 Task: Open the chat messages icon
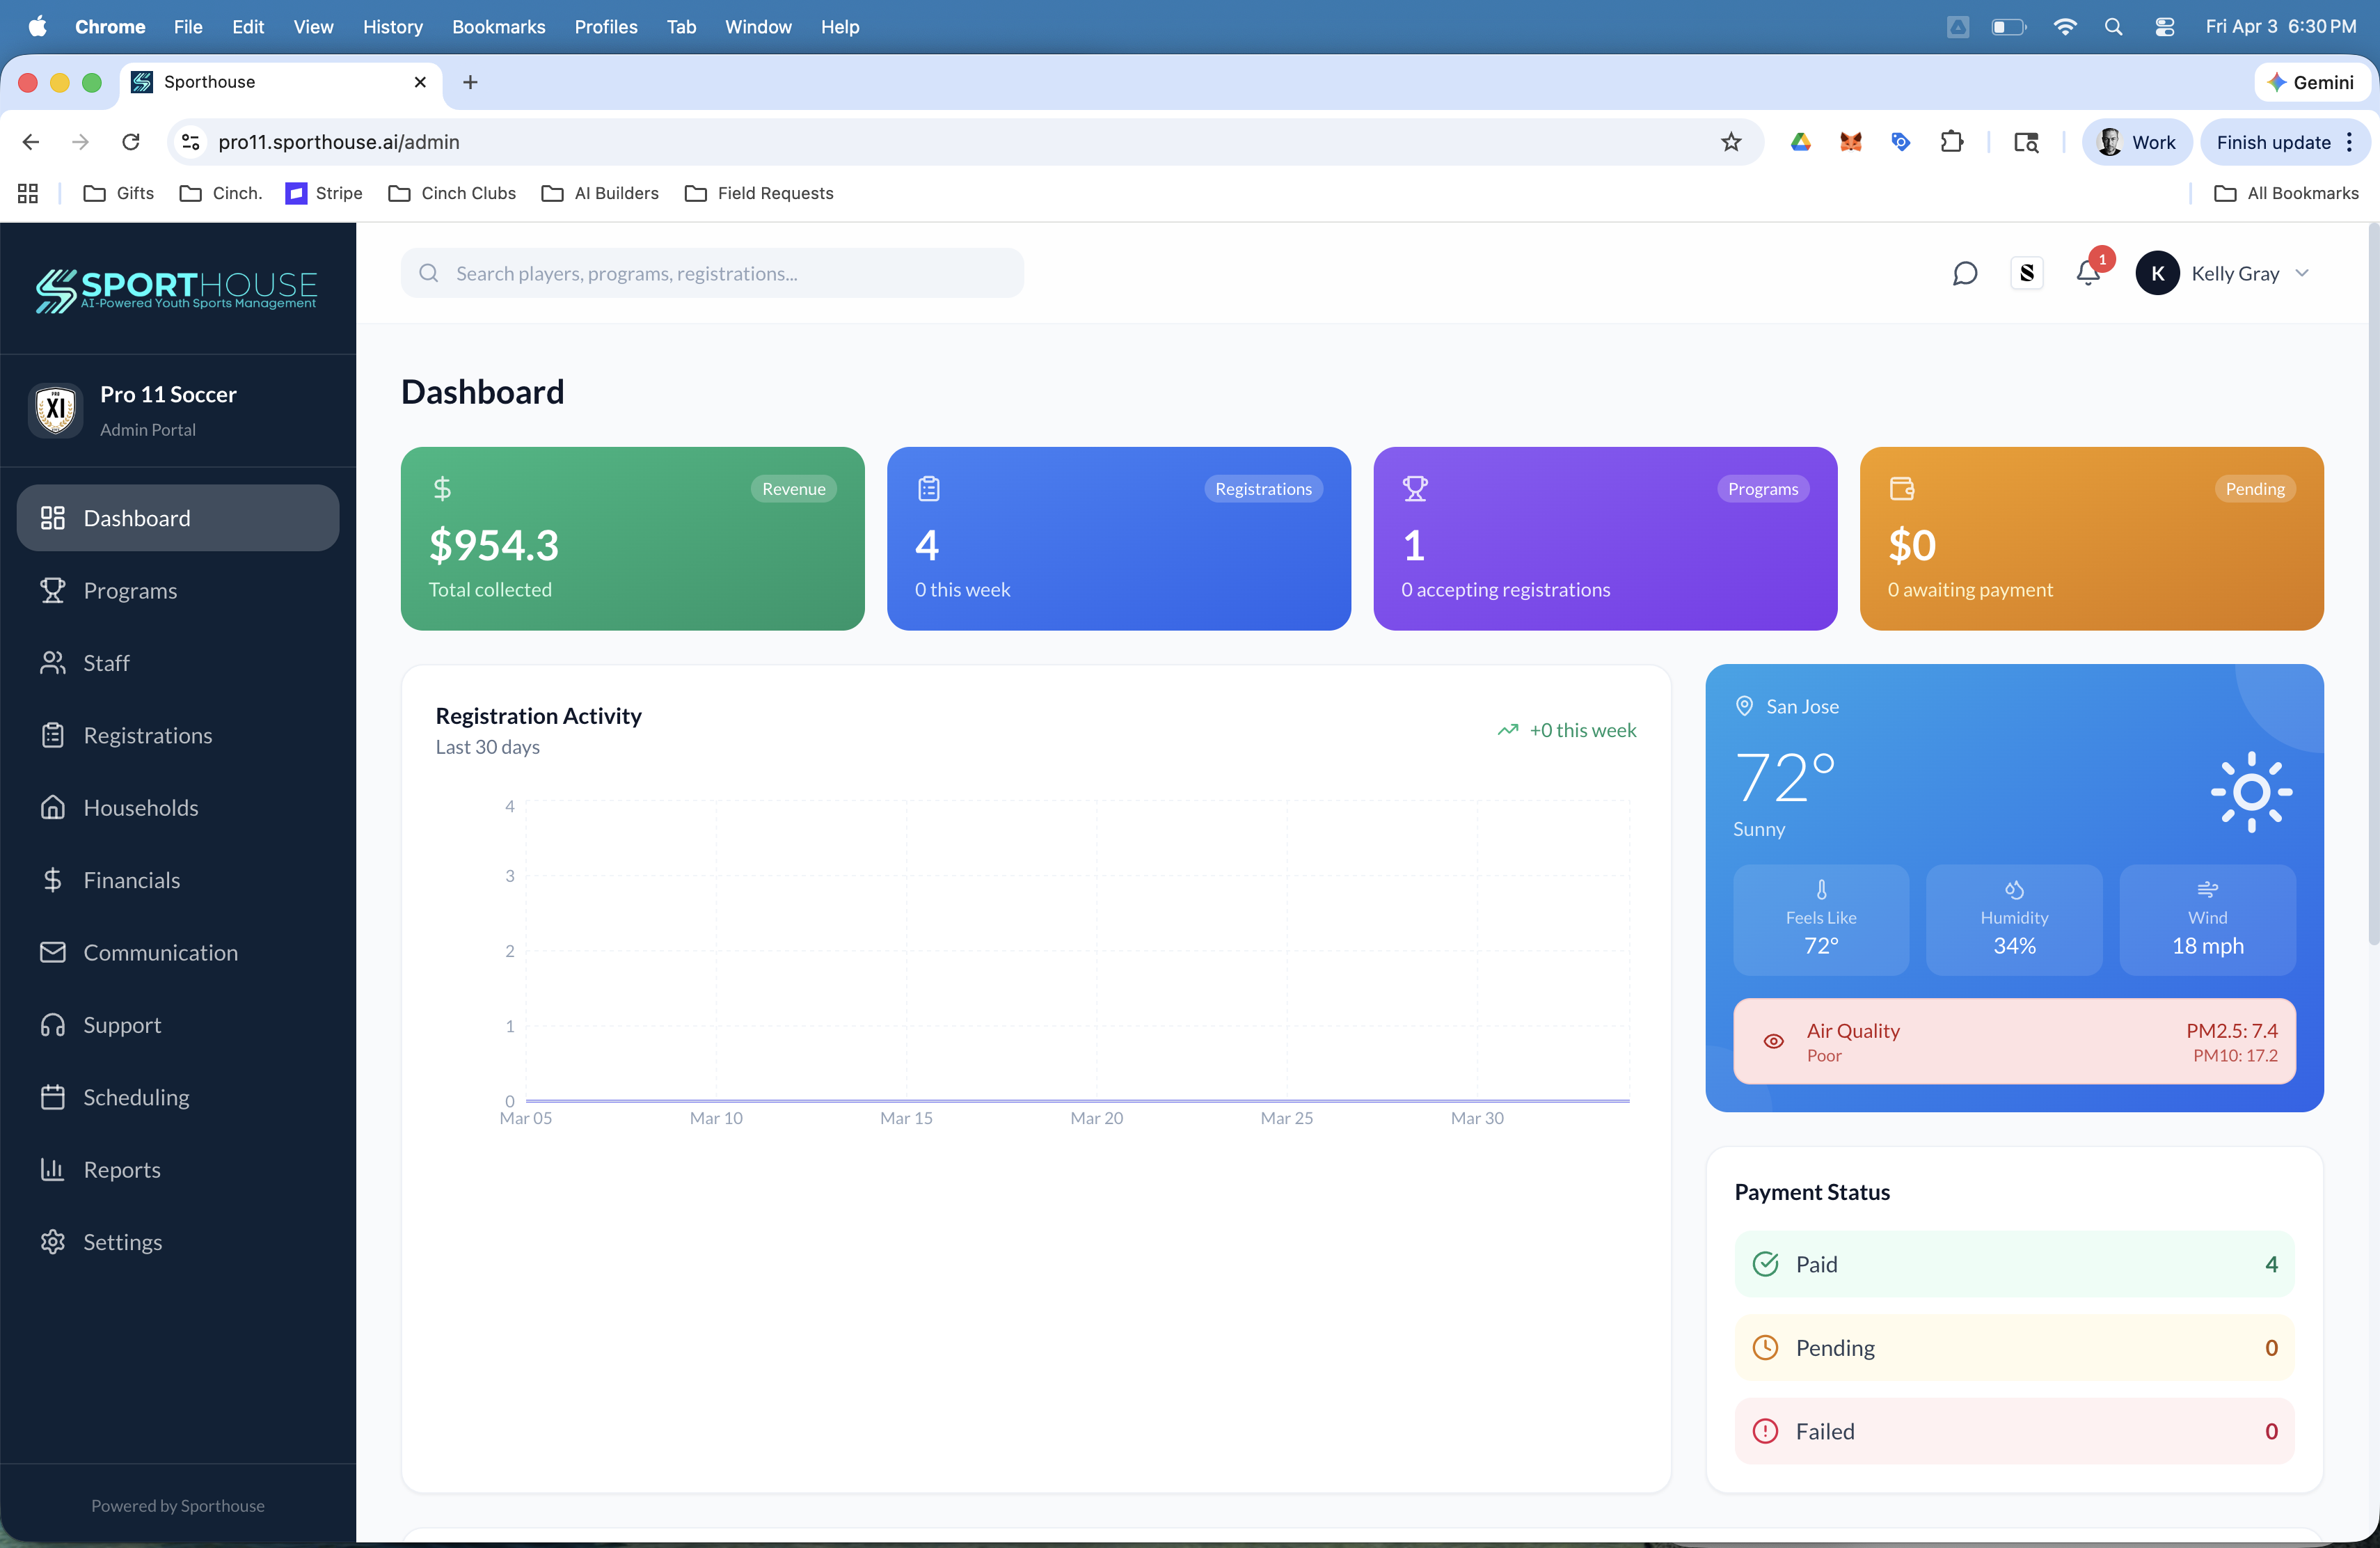click(1964, 273)
